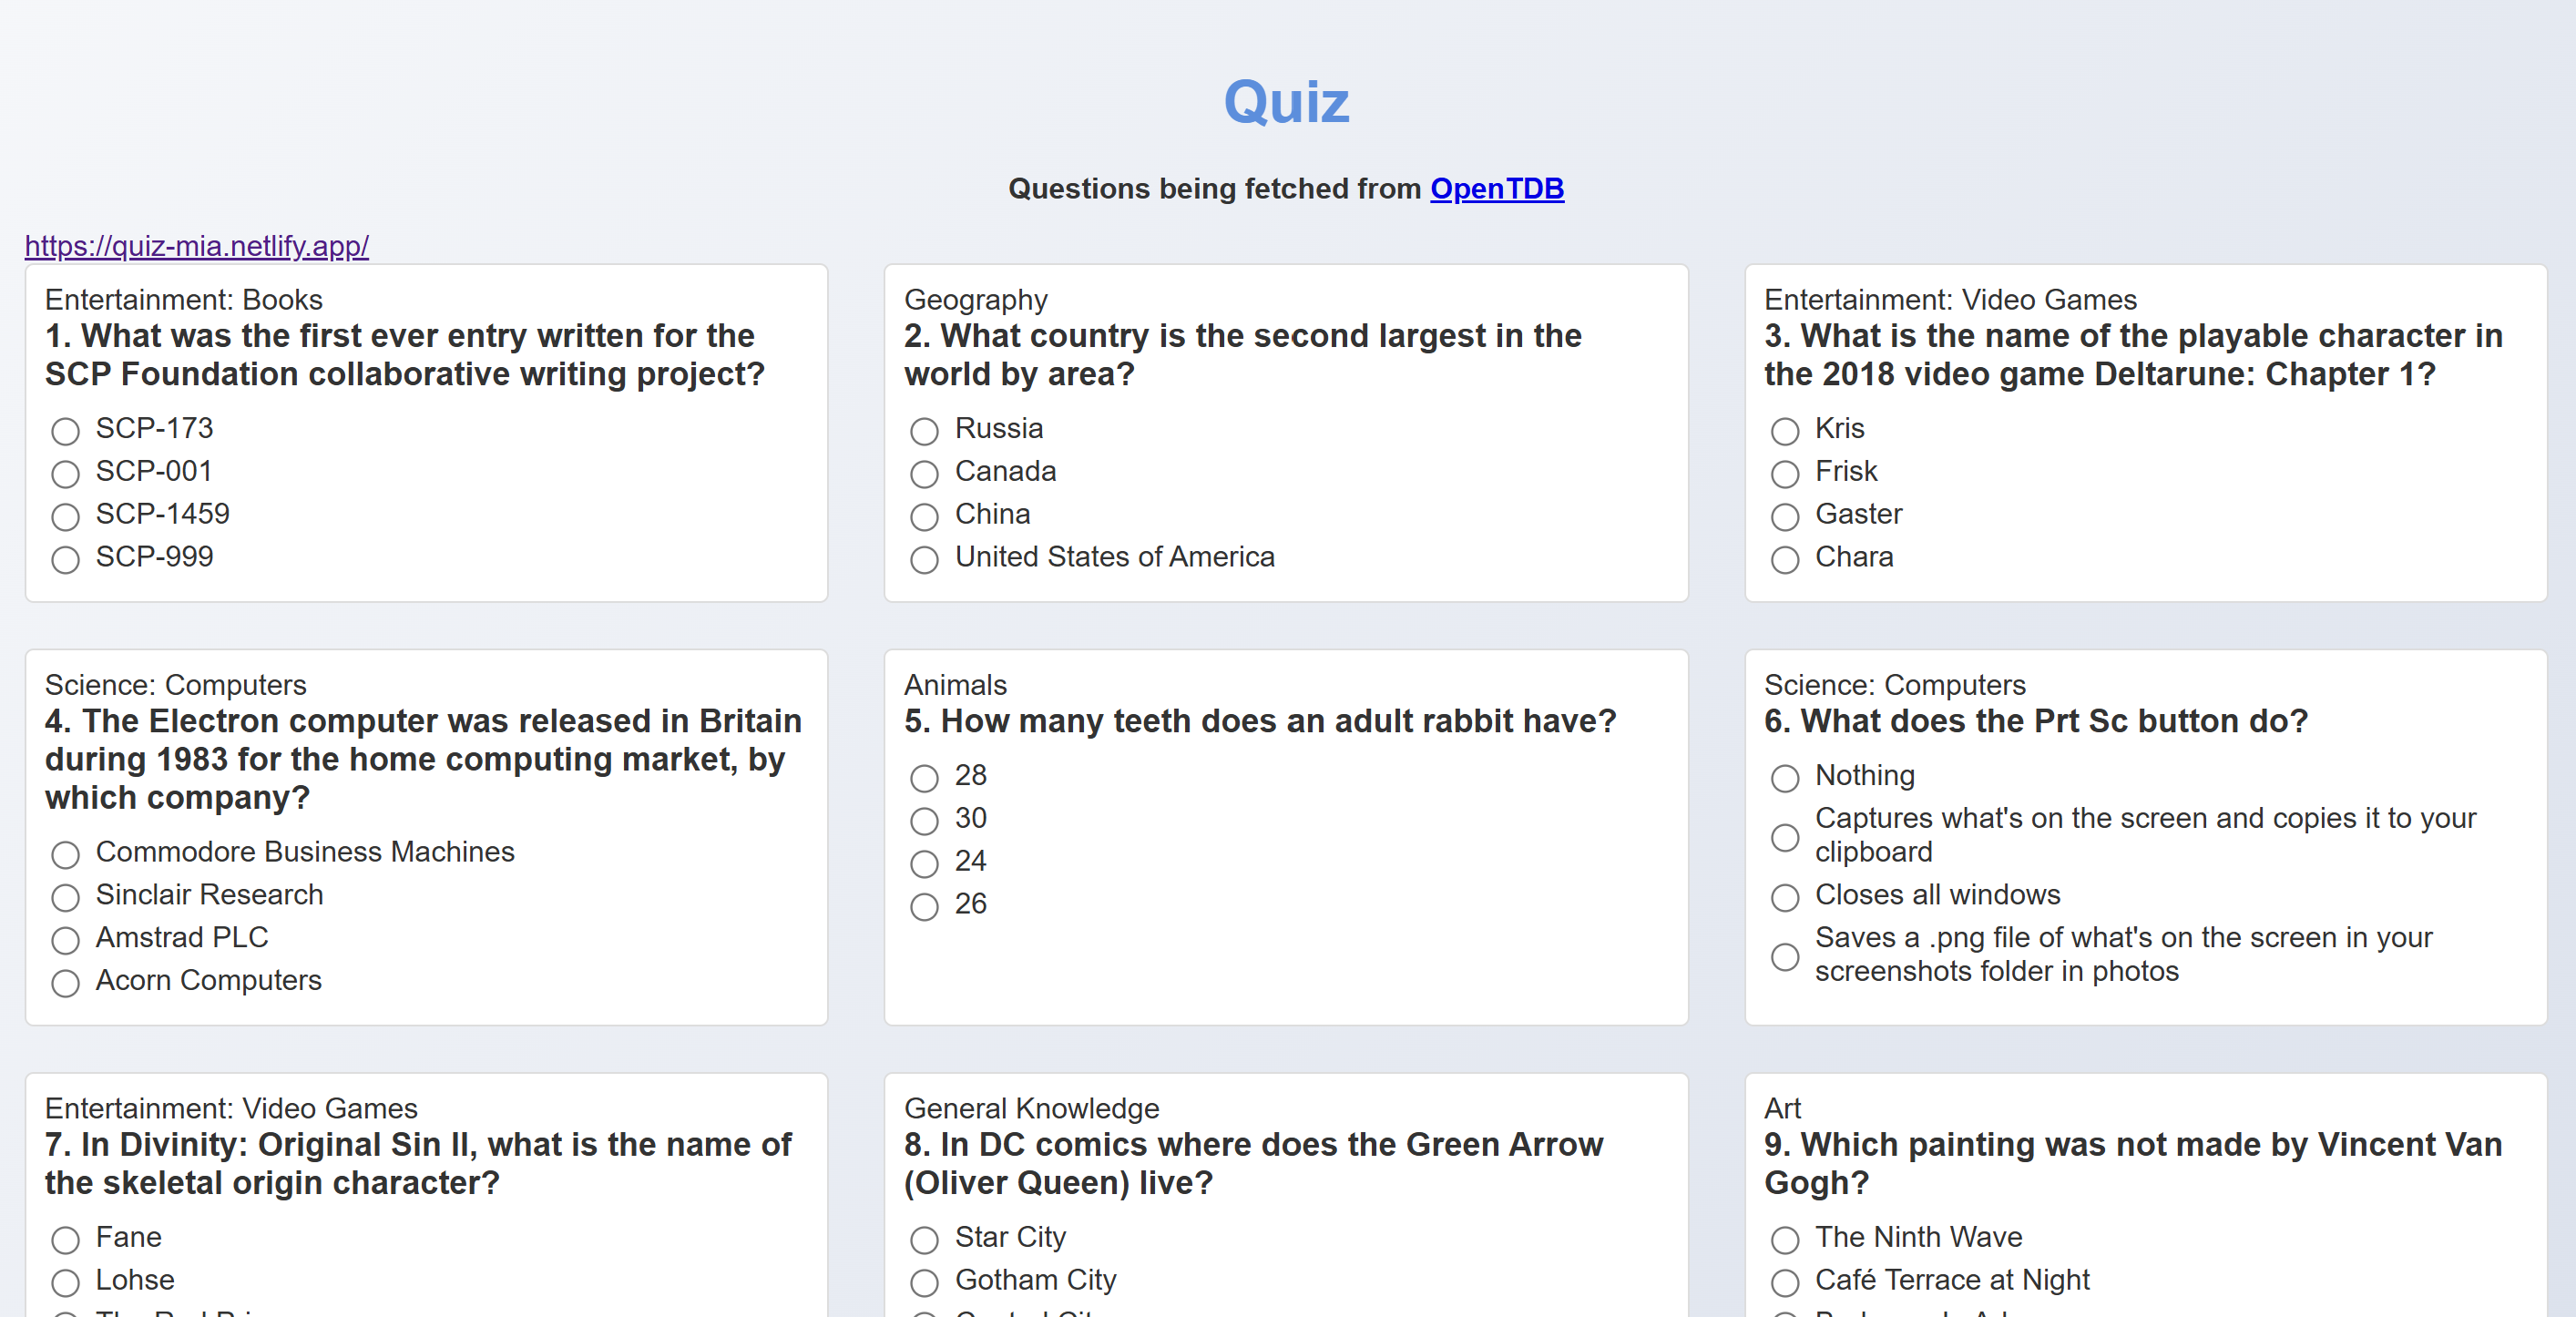Select Canada as the answer
Image resolution: width=2576 pixels, height=1317 pixels.
pyautogui.click(x=924, y=474)
